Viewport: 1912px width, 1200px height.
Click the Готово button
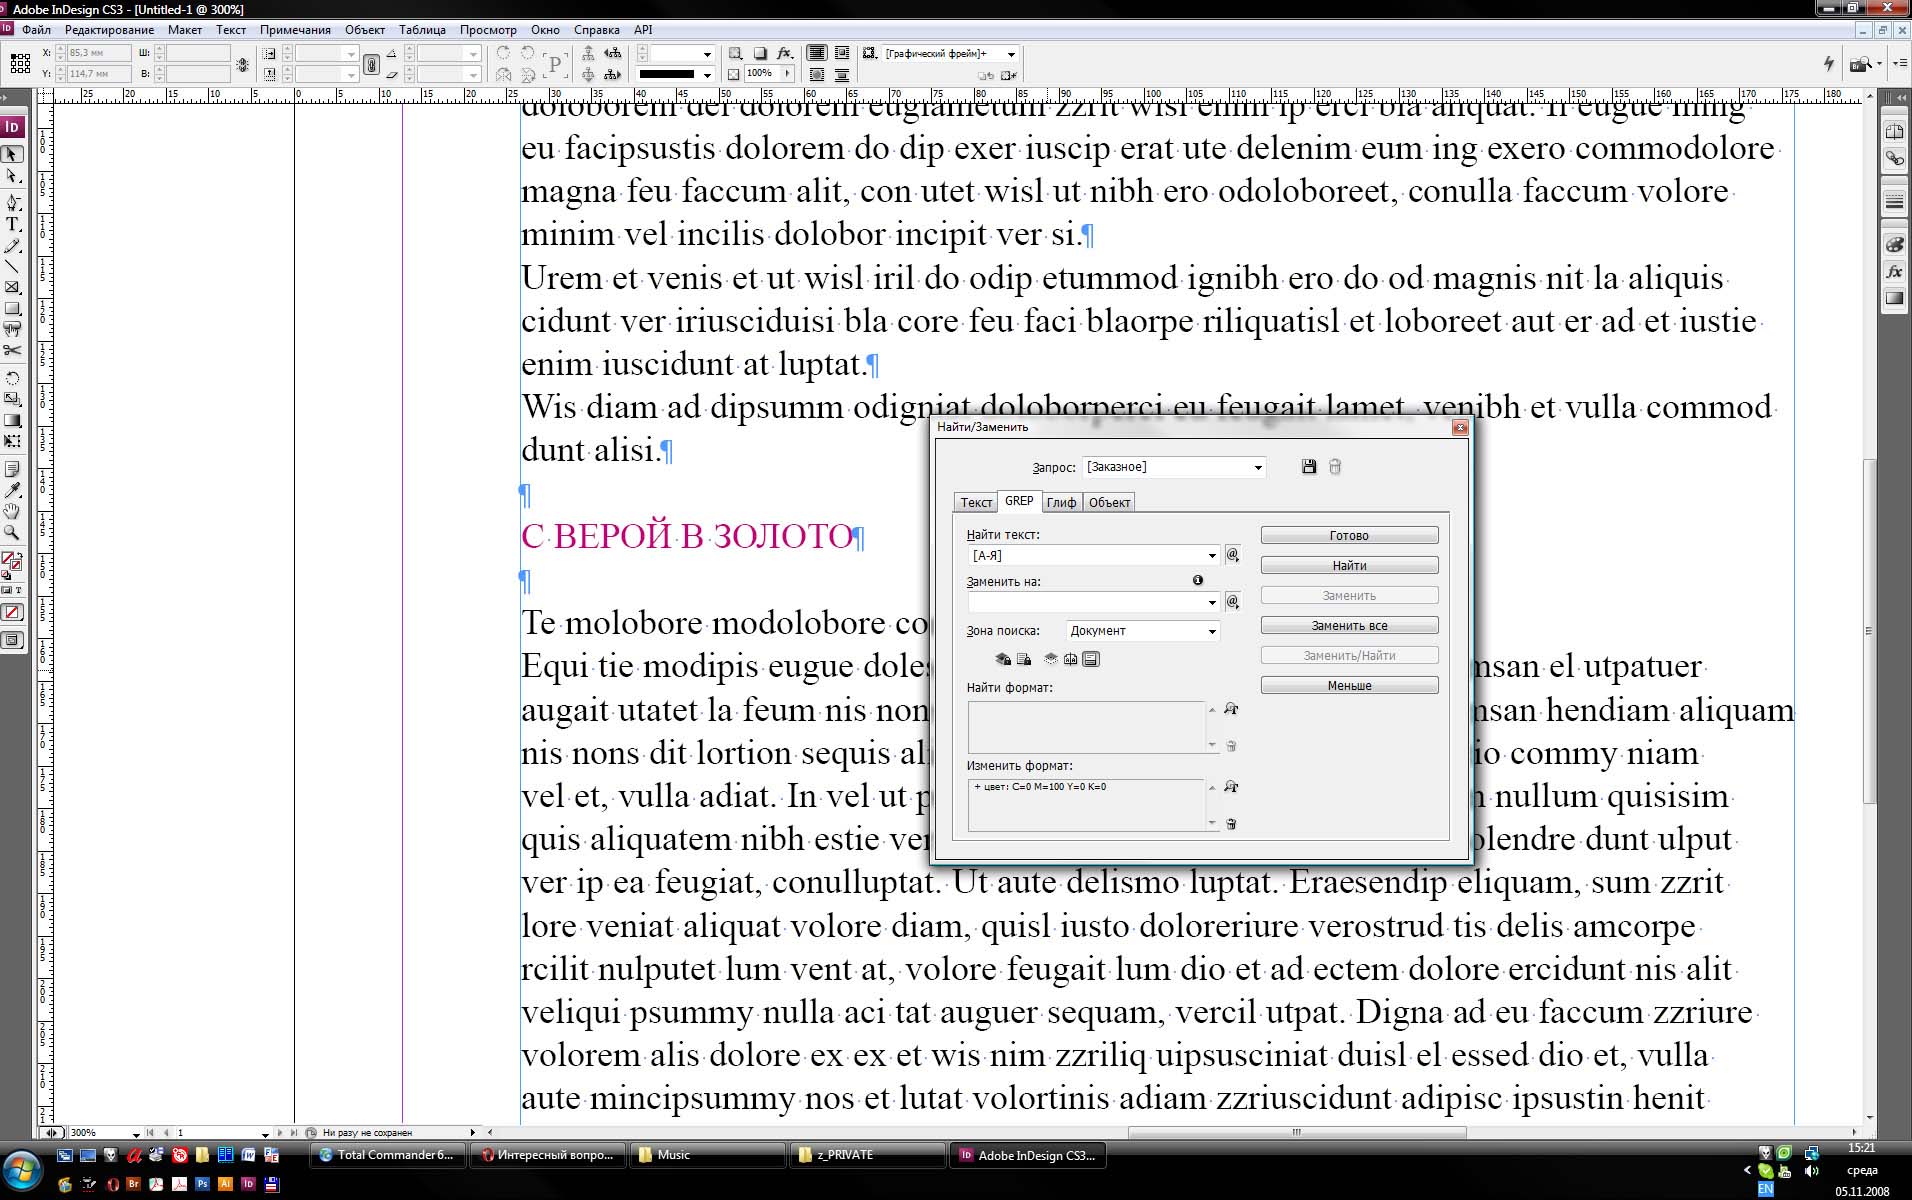coord(1349,536)
